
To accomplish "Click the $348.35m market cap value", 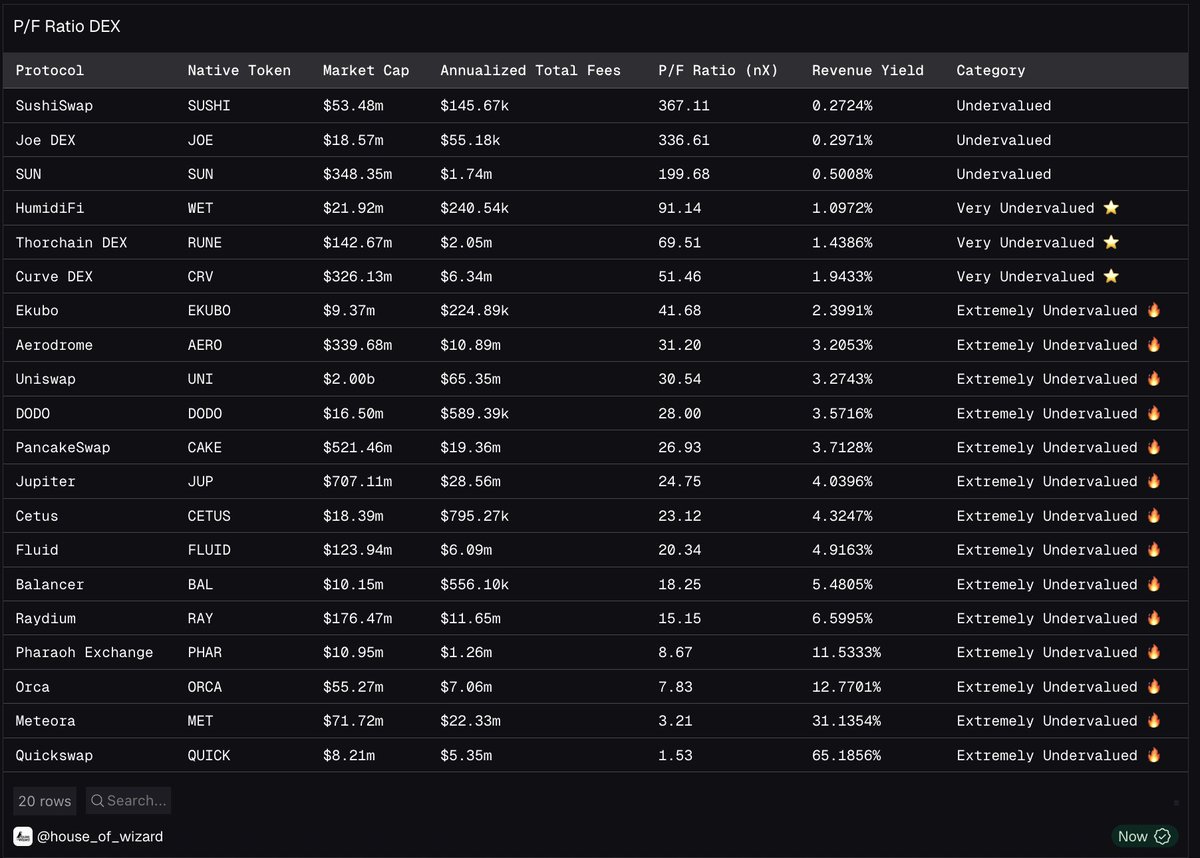I will pyautogui.click(x=357, y=174).
